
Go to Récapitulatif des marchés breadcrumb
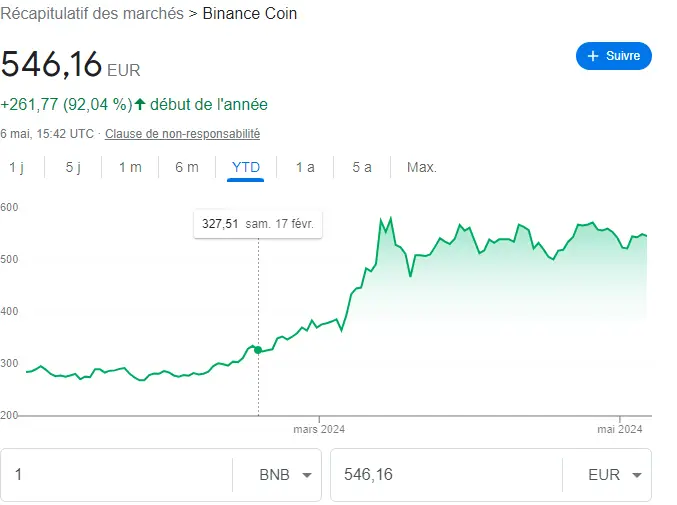[92, 14]
